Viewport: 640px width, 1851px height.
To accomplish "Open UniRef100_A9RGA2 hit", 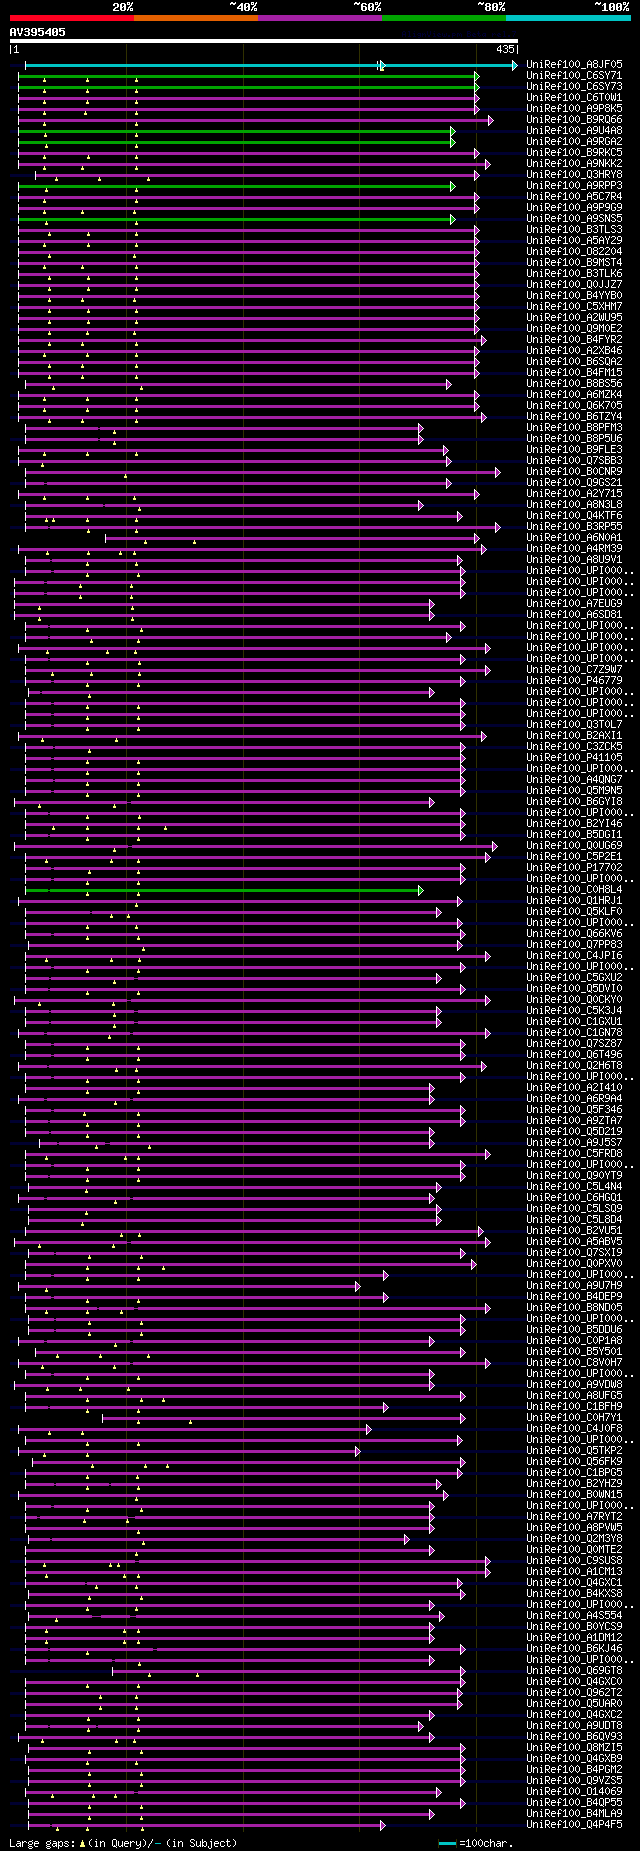I will 574,141.
